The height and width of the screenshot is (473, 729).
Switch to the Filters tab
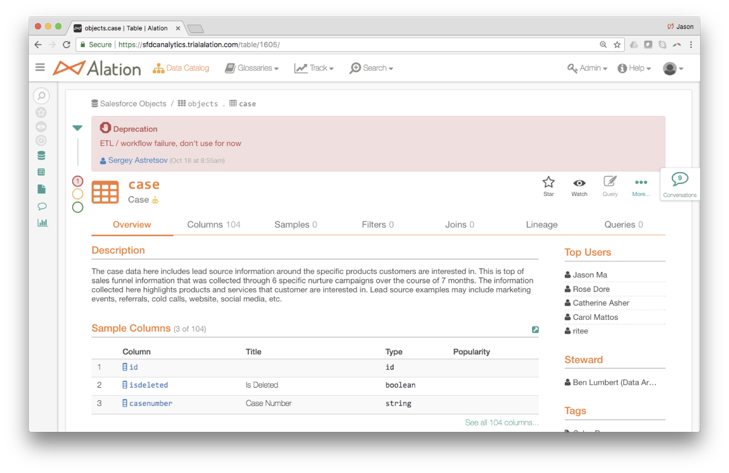coord(378,225)
